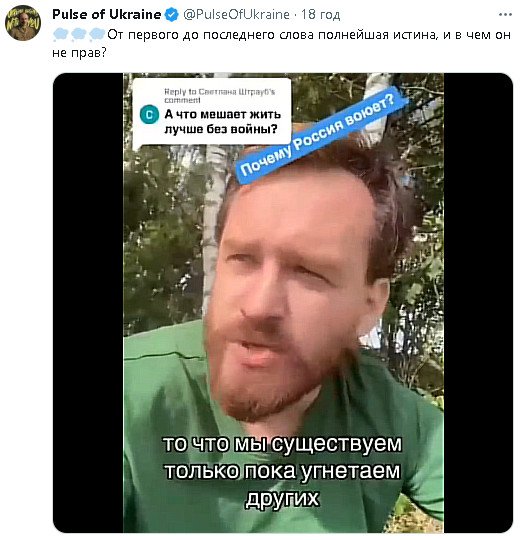521x540 pixels.
Task: Click the tweet's second line не прав?
Action: 79,53
